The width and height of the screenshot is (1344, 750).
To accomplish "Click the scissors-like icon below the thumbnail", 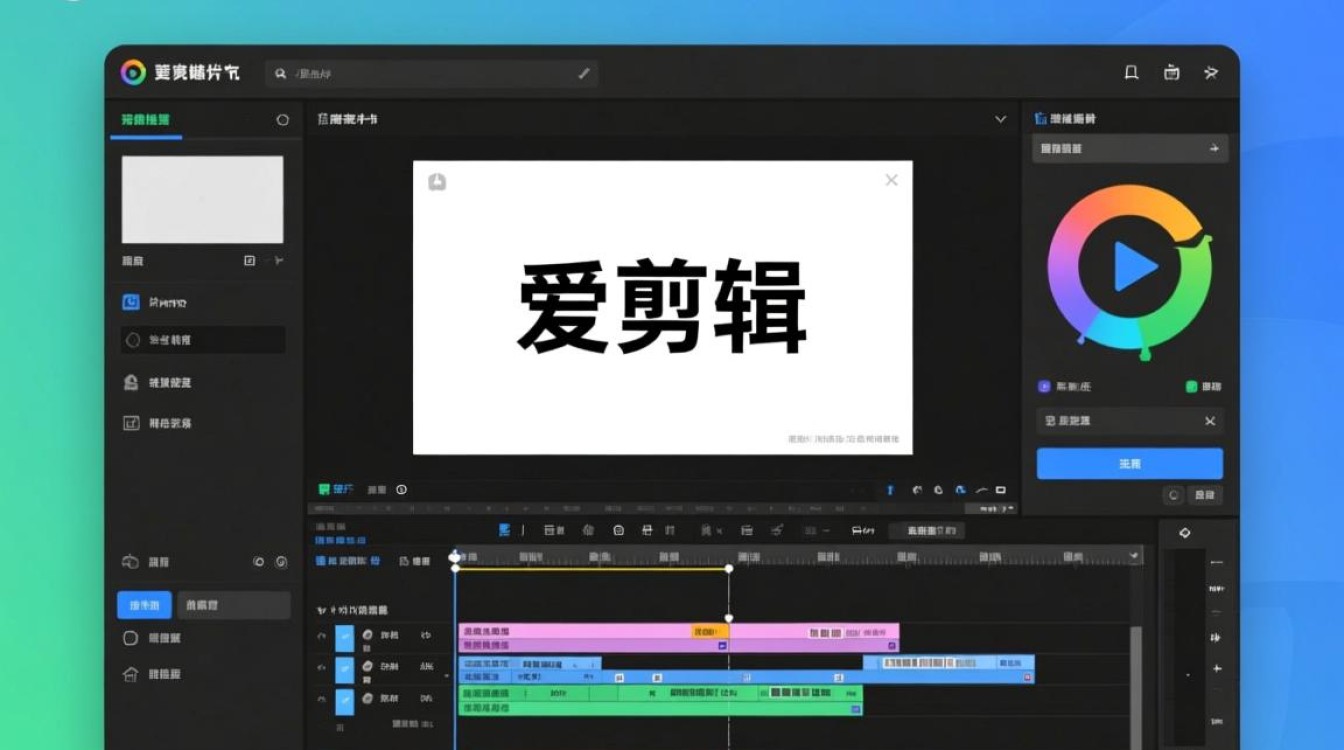I will 278,260.
